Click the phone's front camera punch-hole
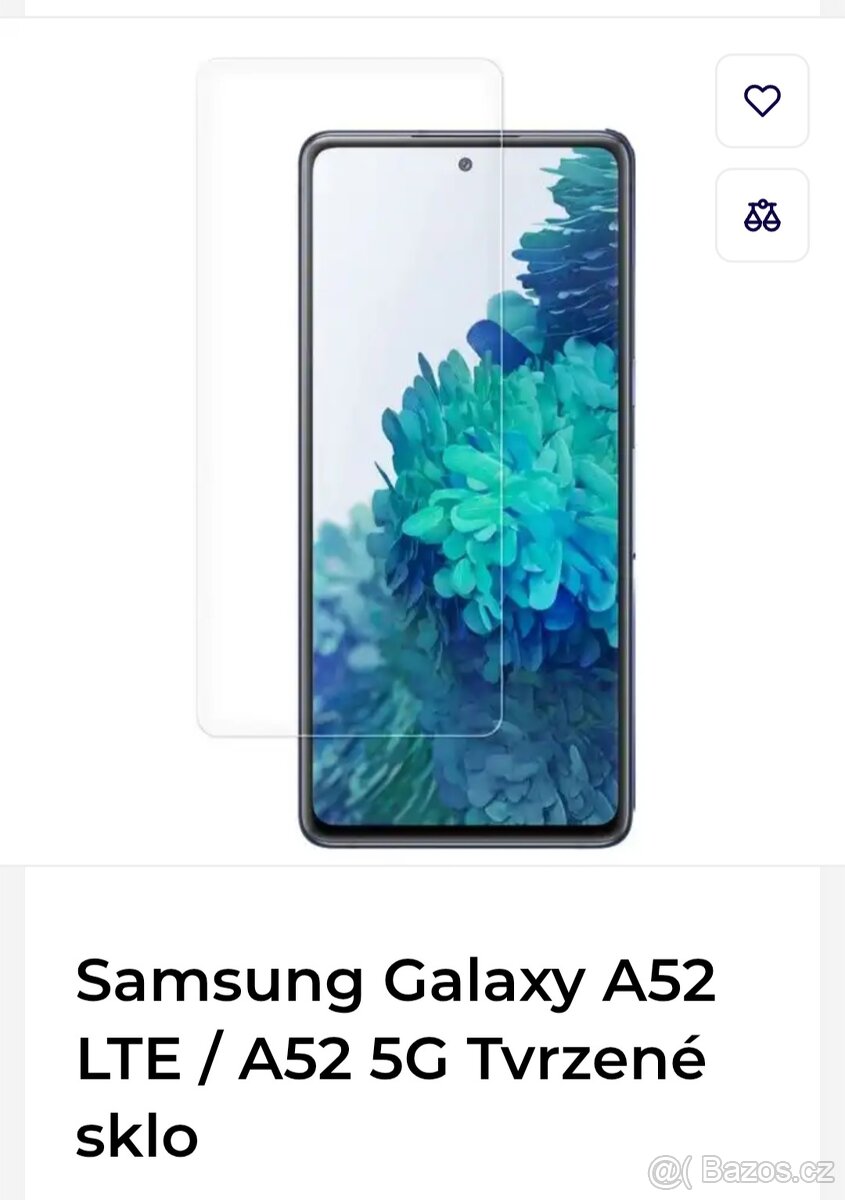The height and width of the screenshot is (1200, 845). pyautogui.click(x=465, y=164)
